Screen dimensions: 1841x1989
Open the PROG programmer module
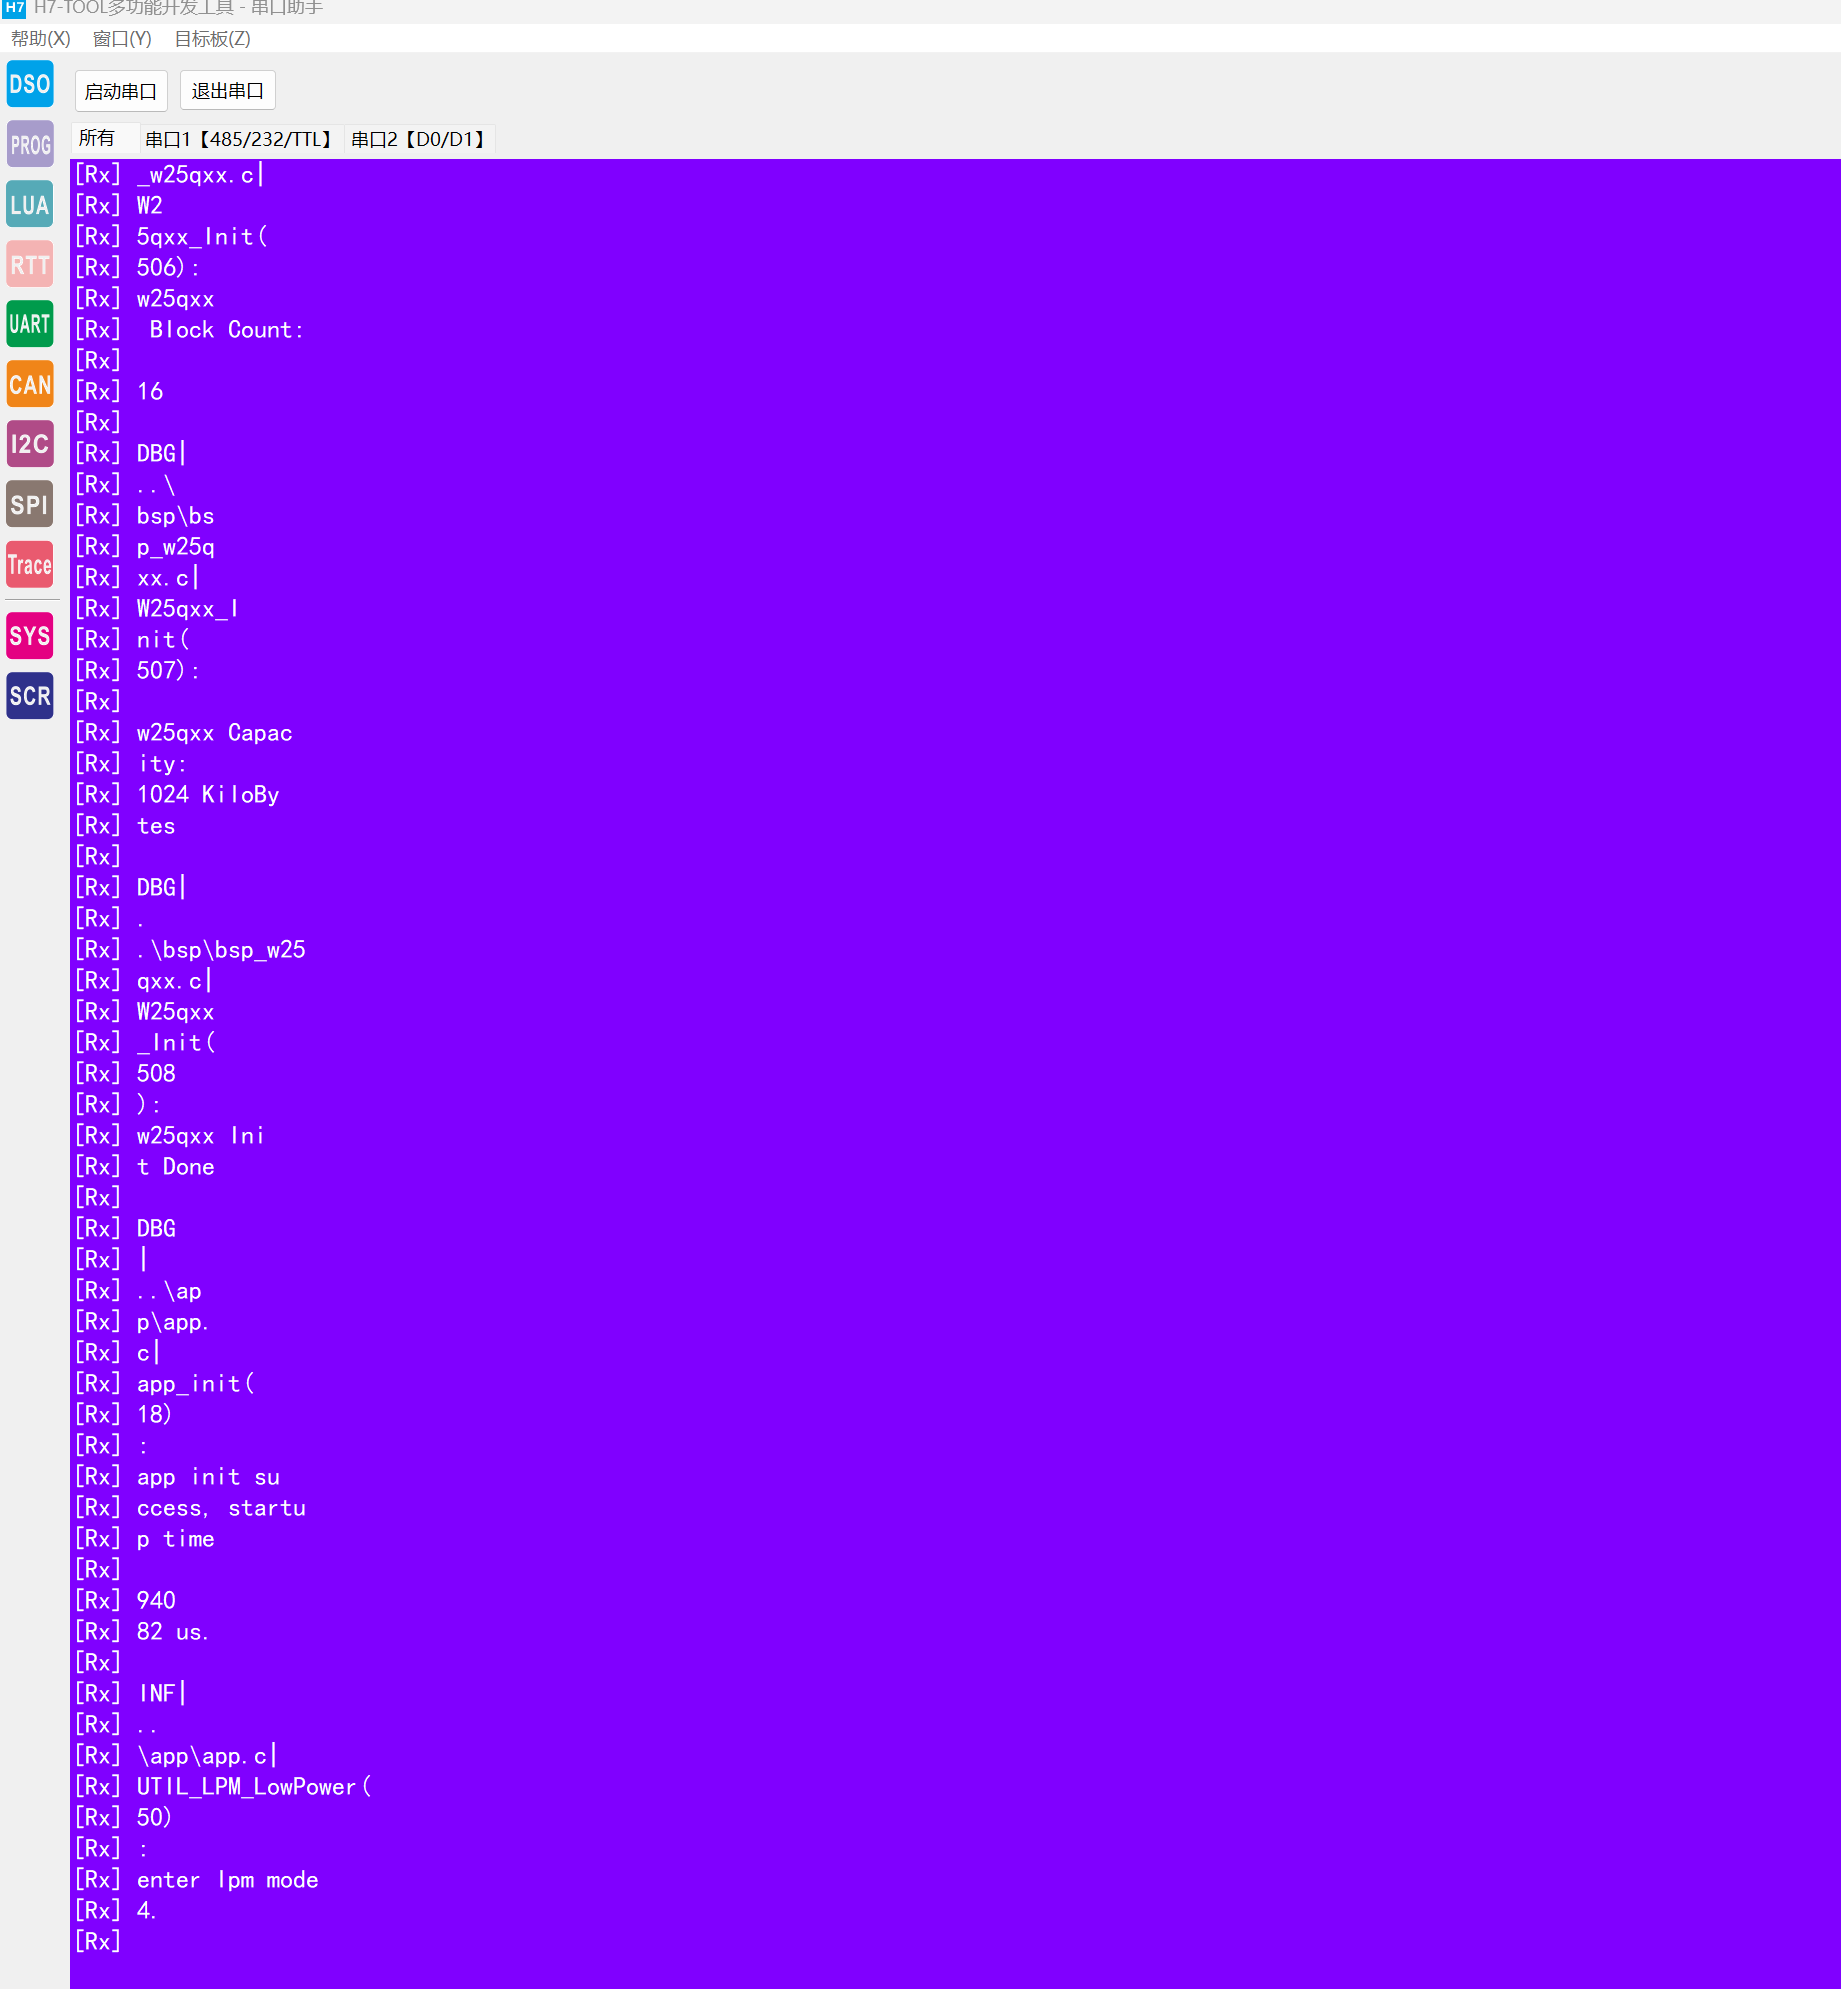click(30, 144)
